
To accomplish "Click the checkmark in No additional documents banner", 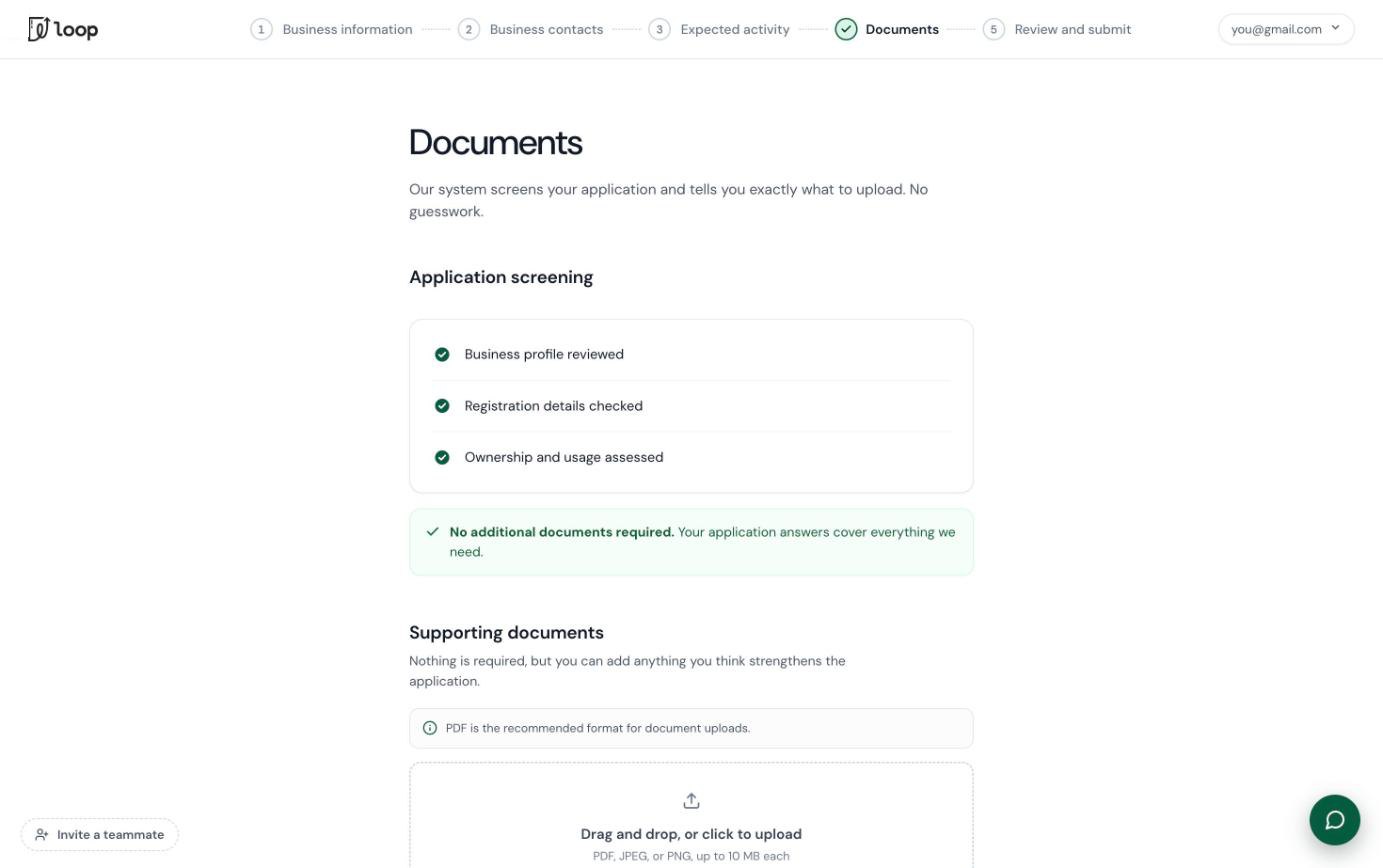I will tap(433, 532).
